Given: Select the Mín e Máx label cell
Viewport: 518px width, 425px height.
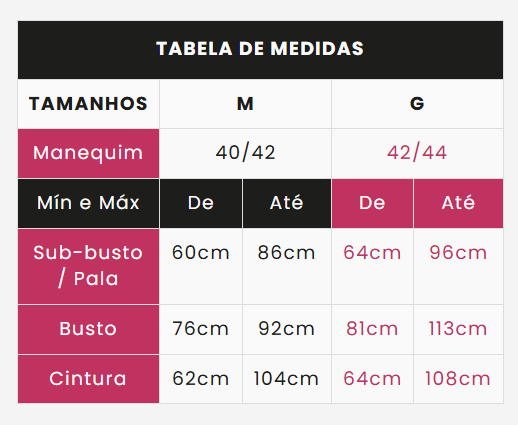Looking at the screenshot, I should click(88, 203).
